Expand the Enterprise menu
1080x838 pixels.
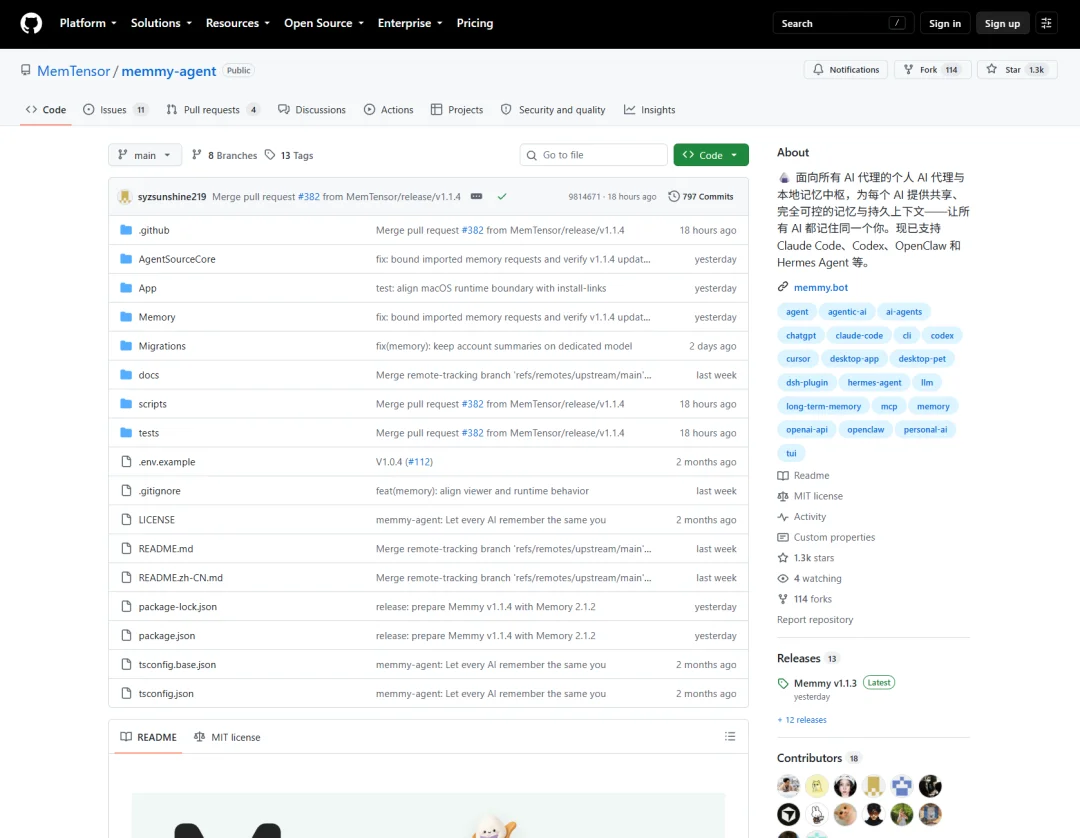[410, 23]
